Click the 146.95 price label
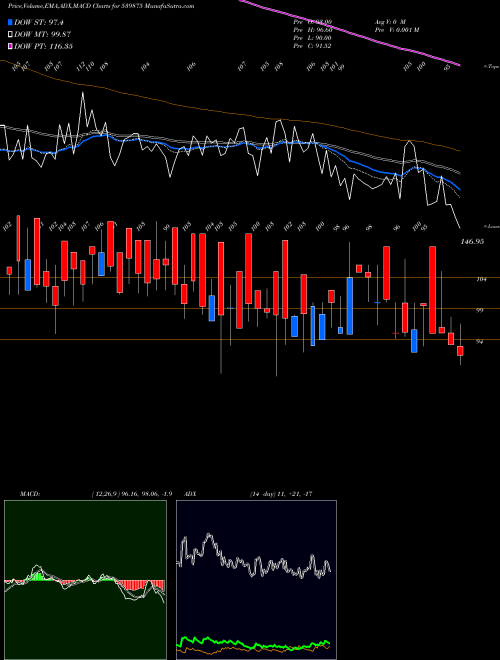 pos(472,242)
